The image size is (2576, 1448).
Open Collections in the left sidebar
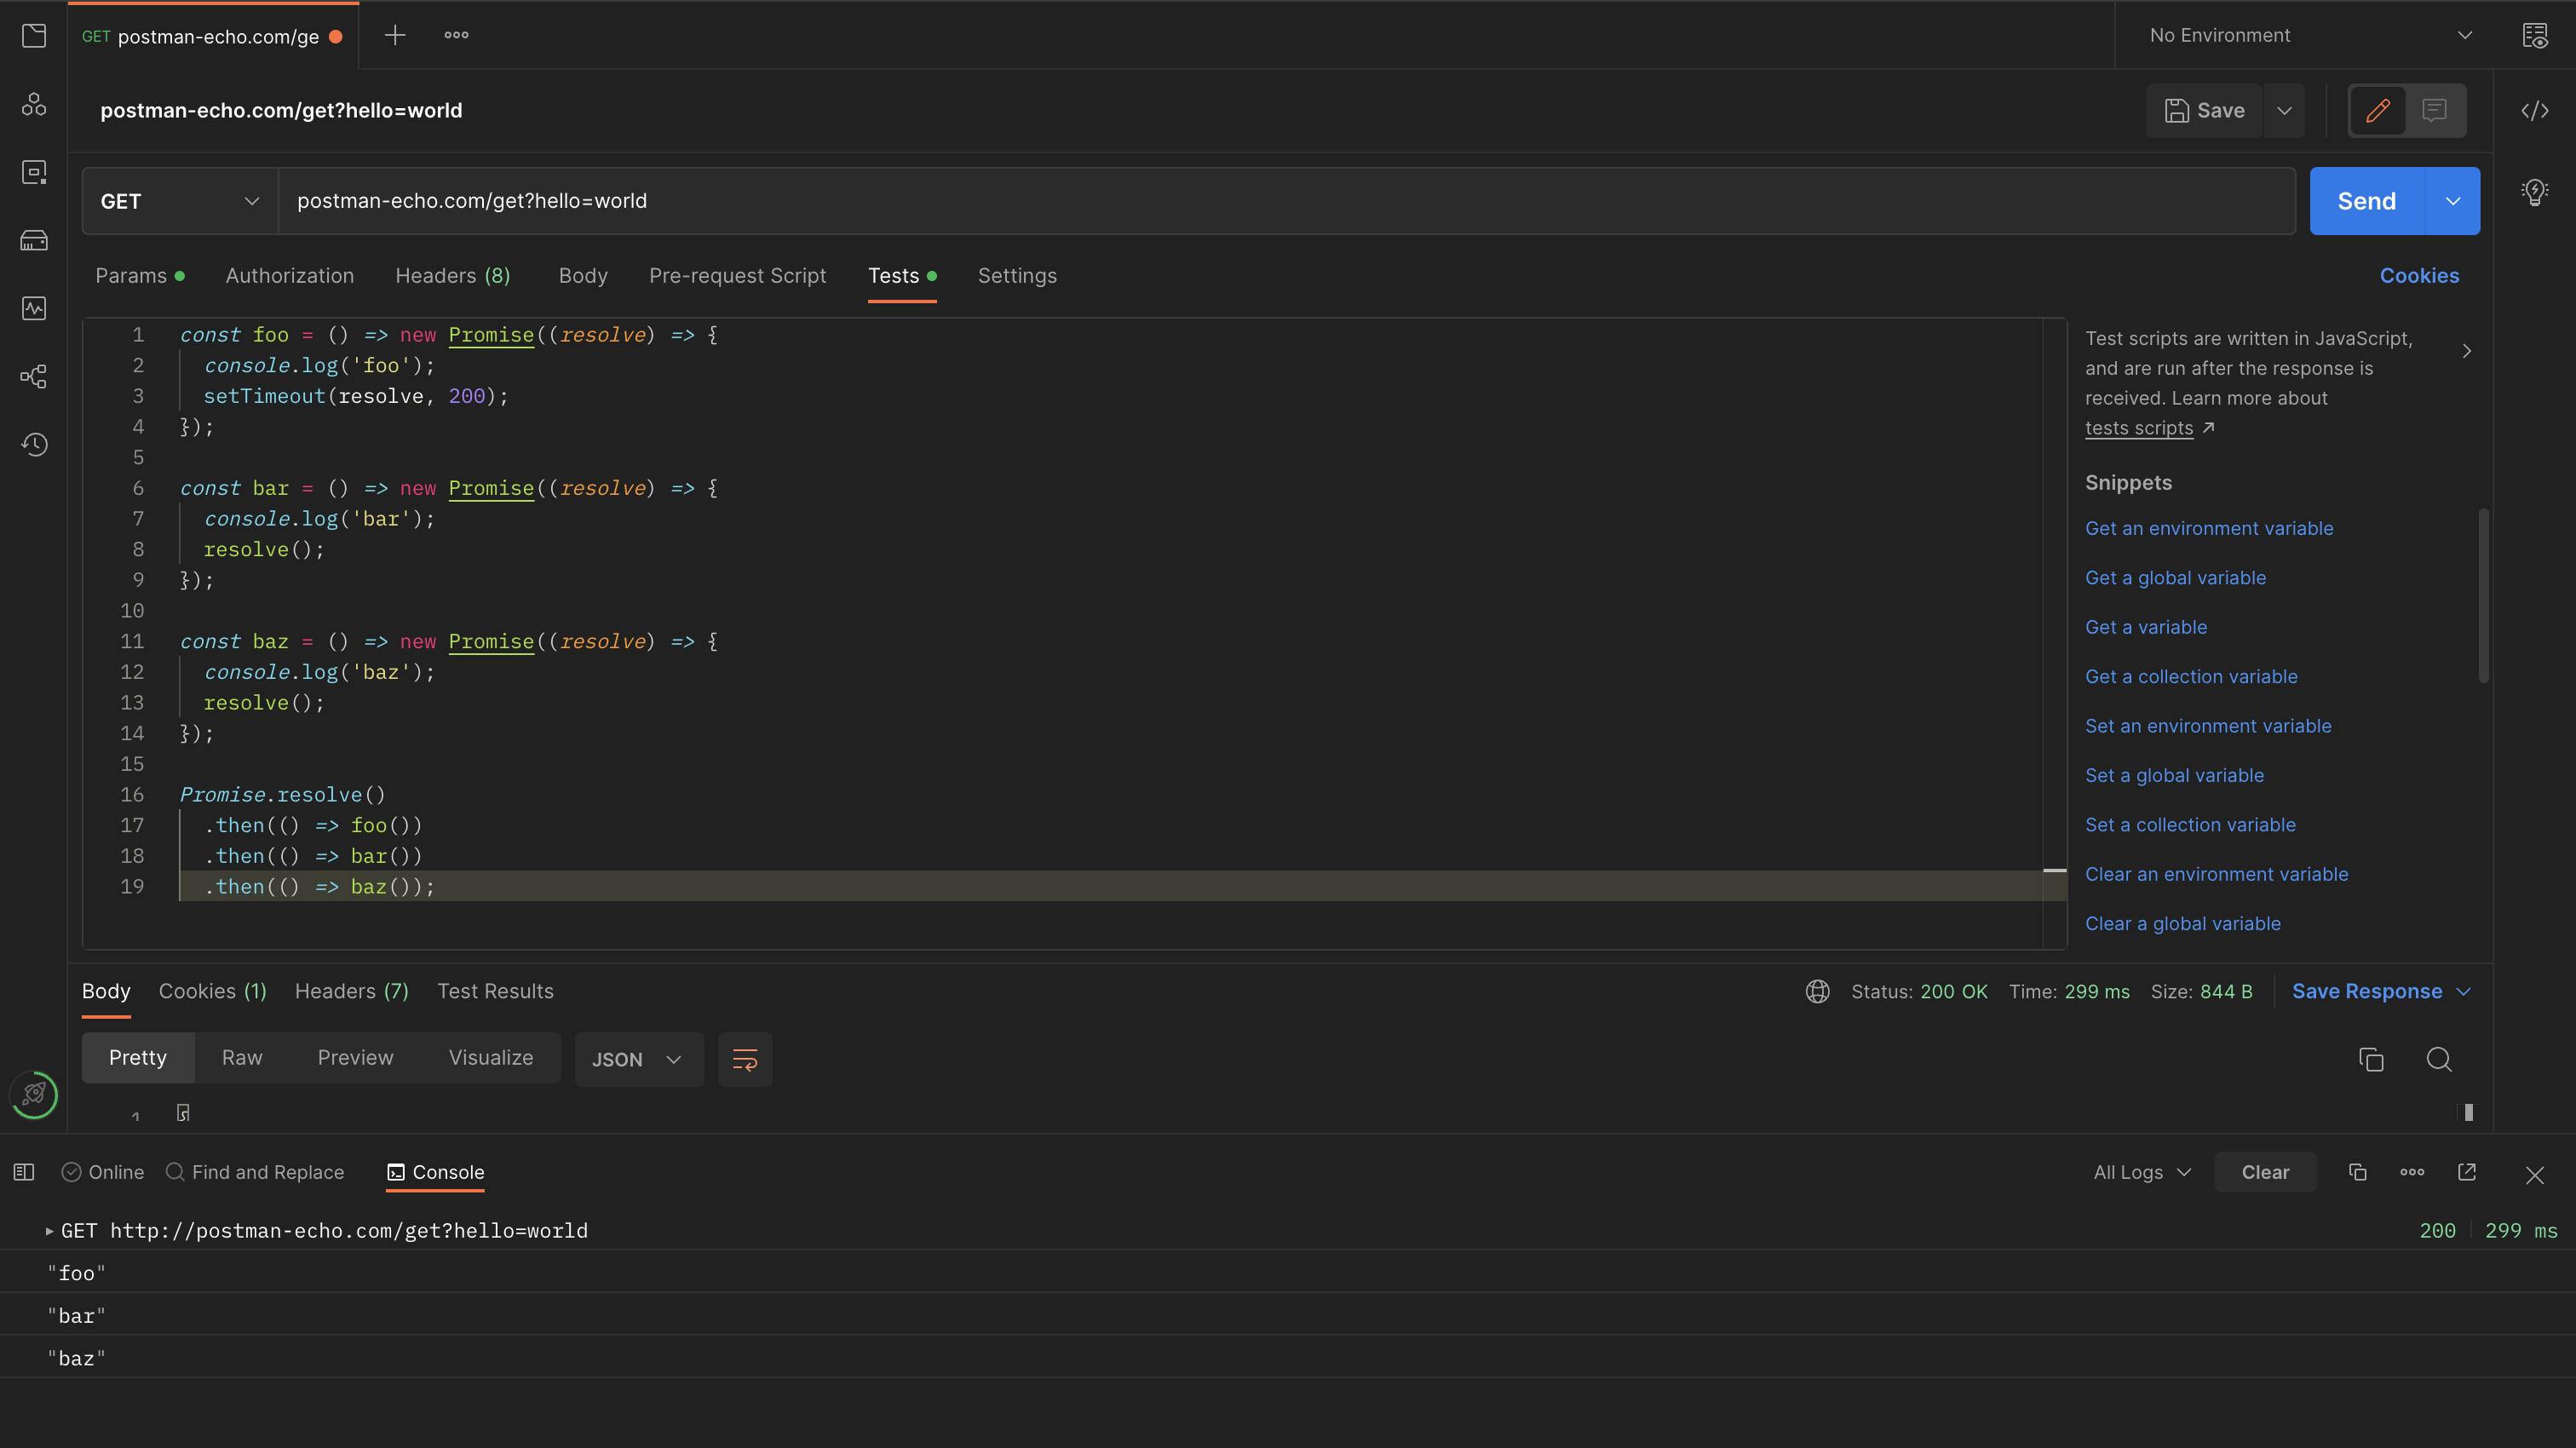coord(33,35)
